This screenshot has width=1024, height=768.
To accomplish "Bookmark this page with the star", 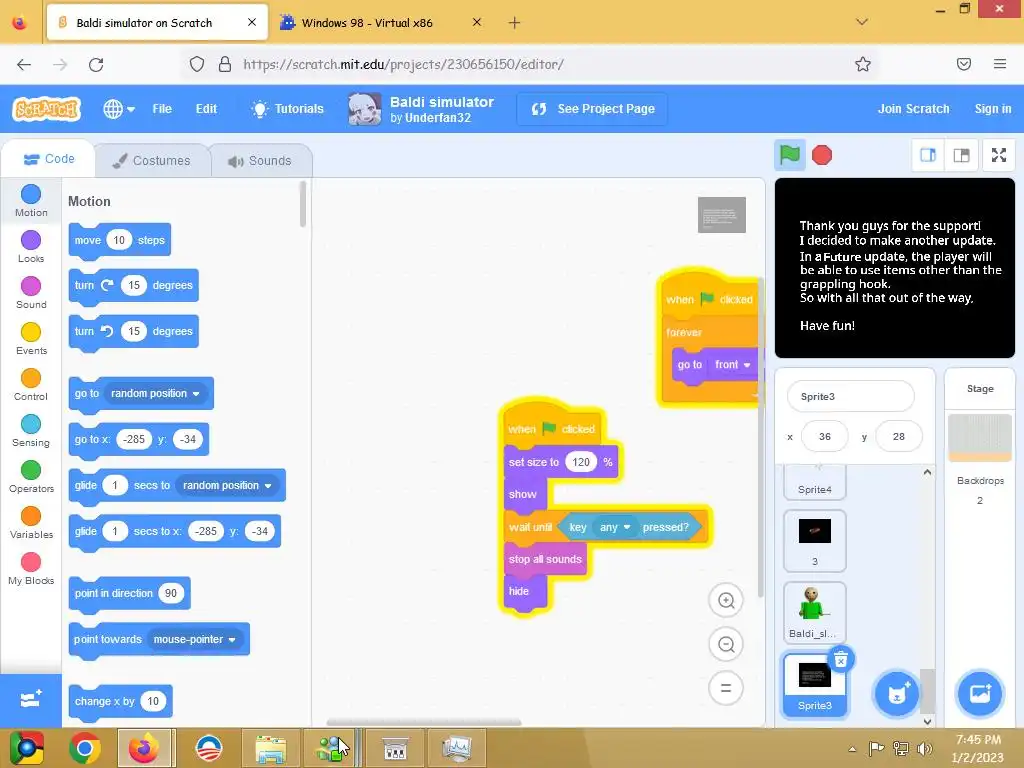I will click(x=863, y=64).
